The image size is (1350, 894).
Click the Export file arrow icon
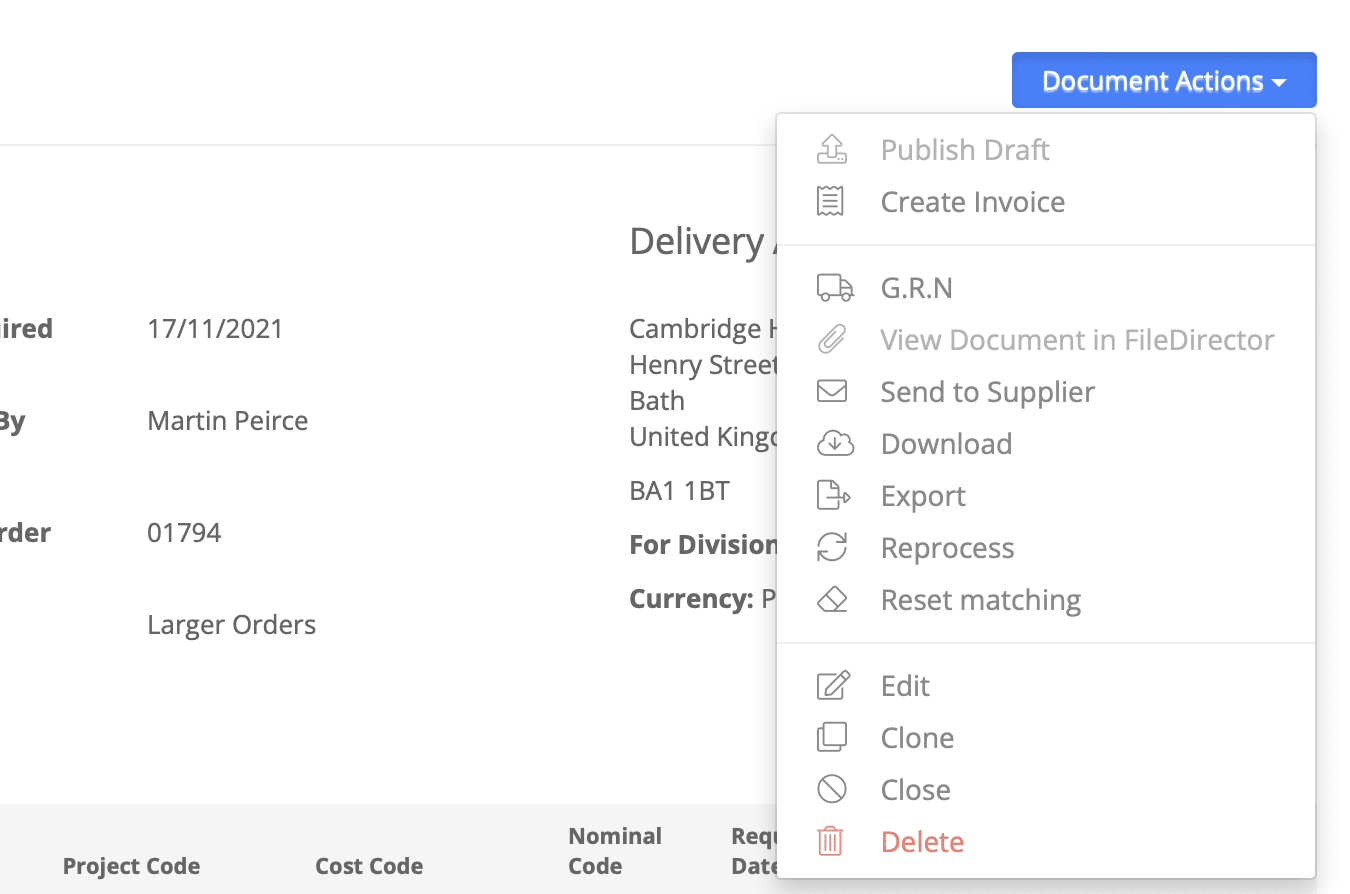tap(834, 495)
